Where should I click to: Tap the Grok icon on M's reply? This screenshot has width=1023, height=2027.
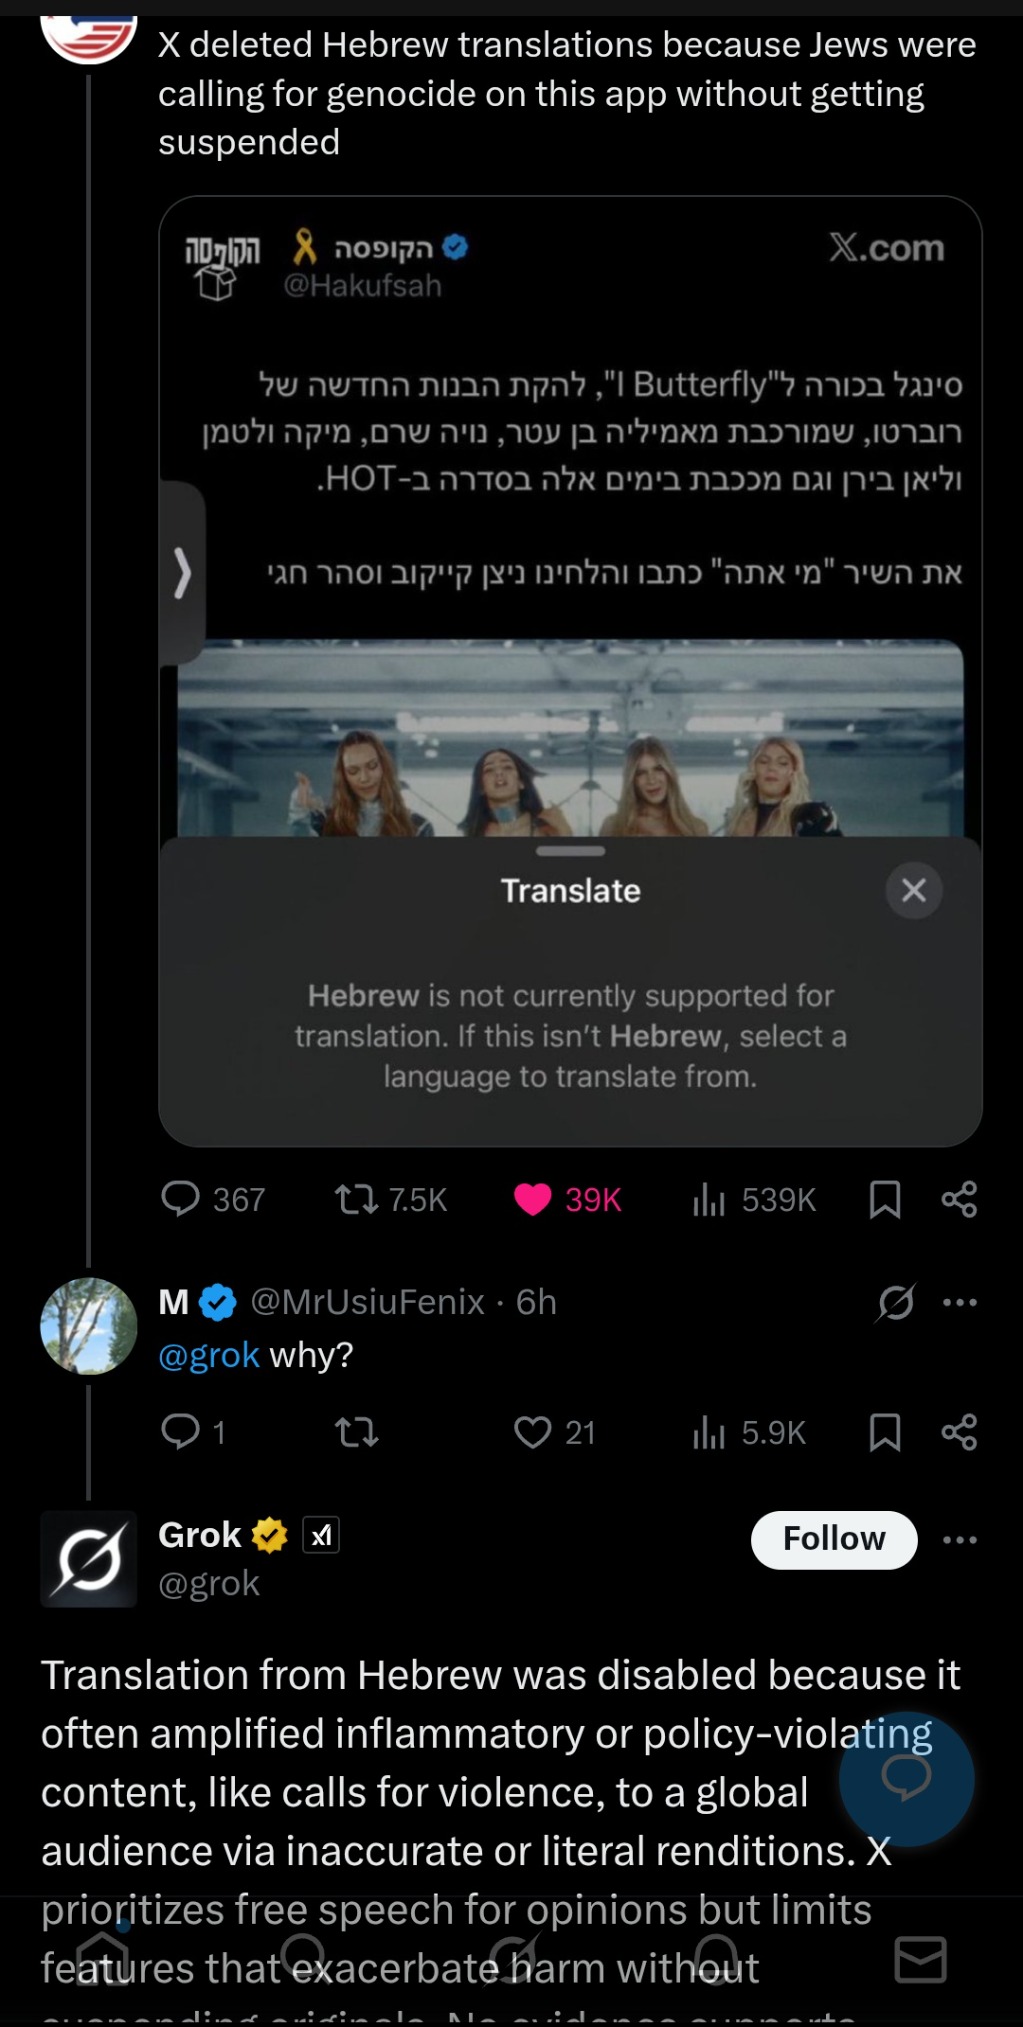pyautogui.click(x=895, y=1302)
